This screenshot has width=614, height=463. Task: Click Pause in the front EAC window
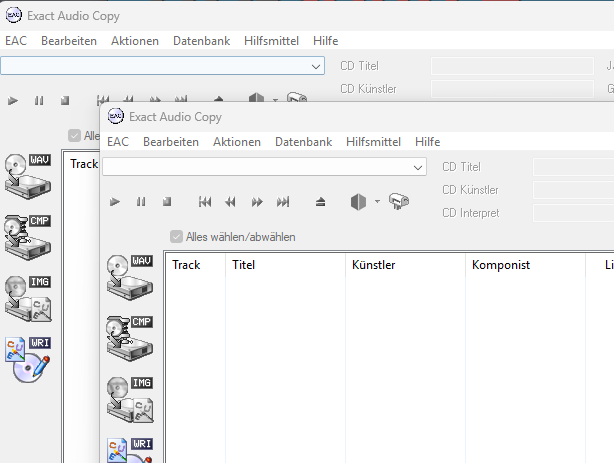[141, 202]
